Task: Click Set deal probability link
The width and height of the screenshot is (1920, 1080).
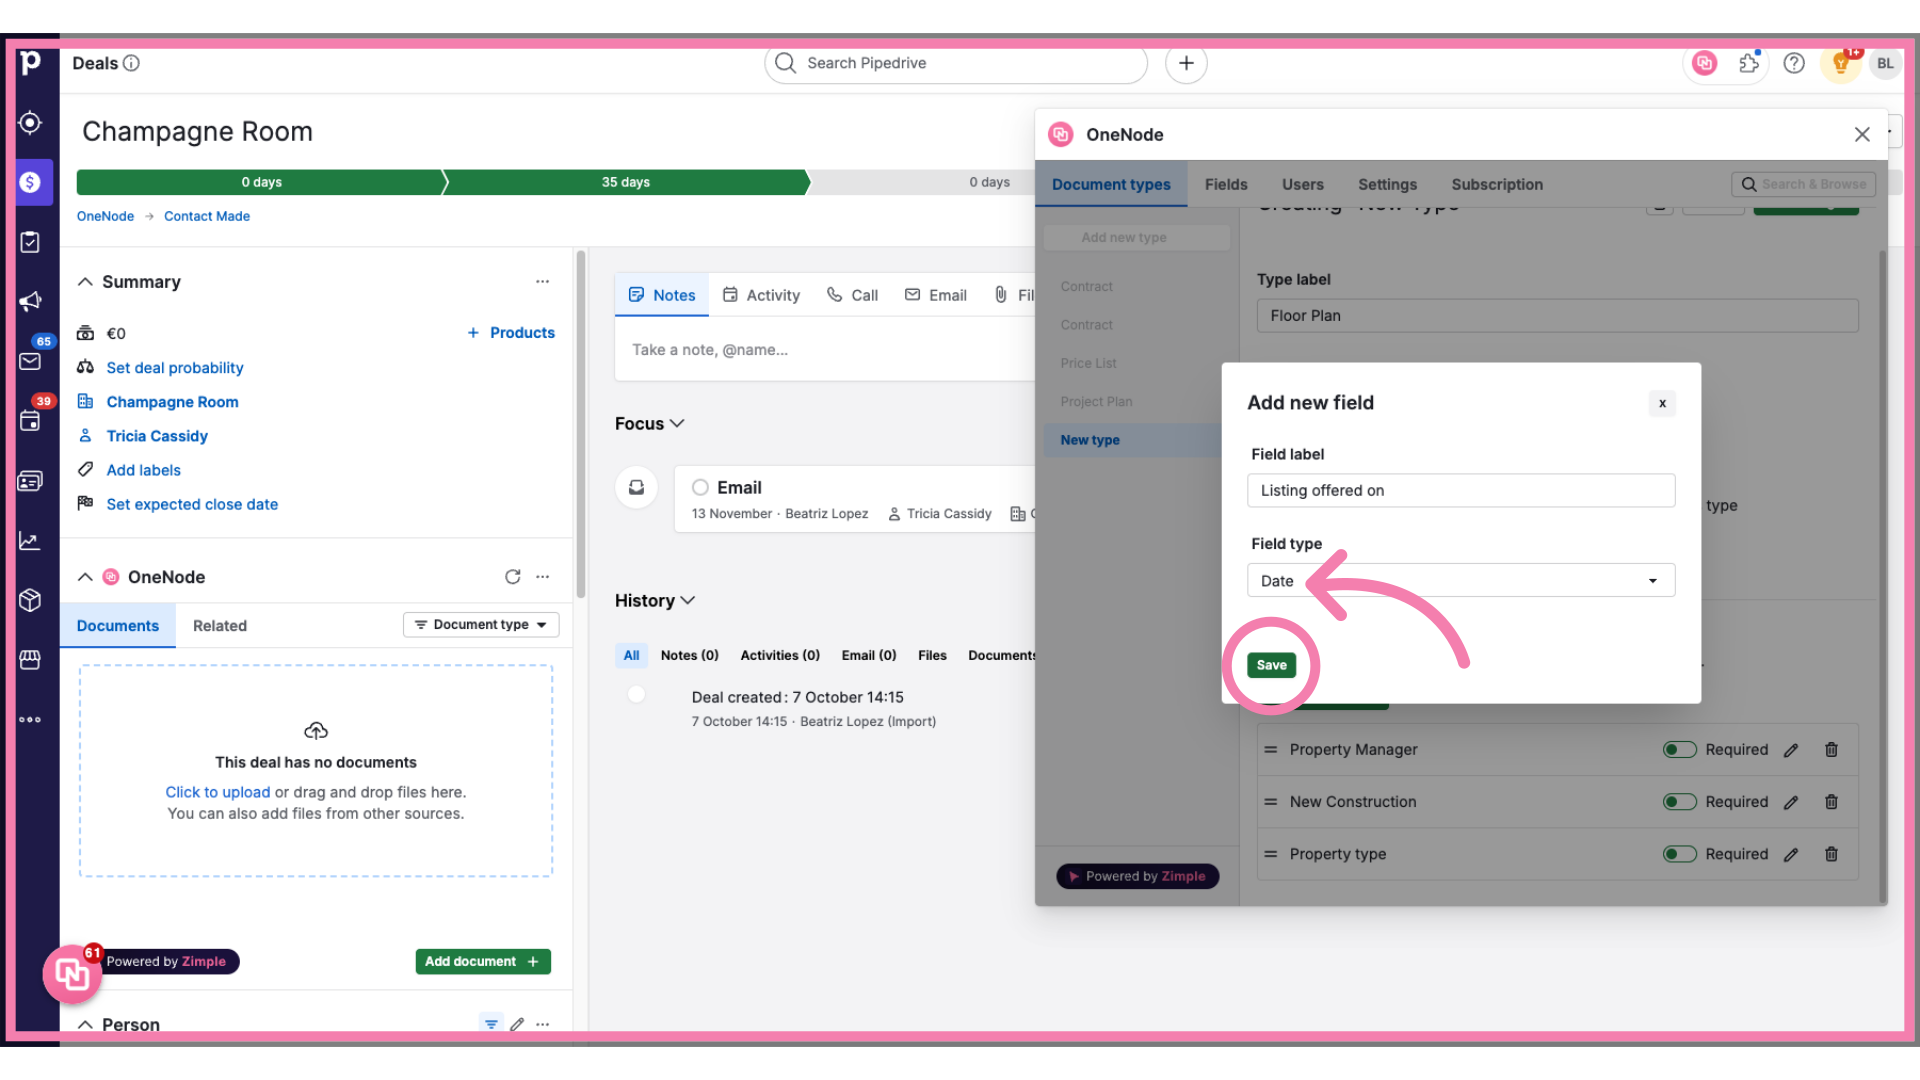Action: pos(175,368)
